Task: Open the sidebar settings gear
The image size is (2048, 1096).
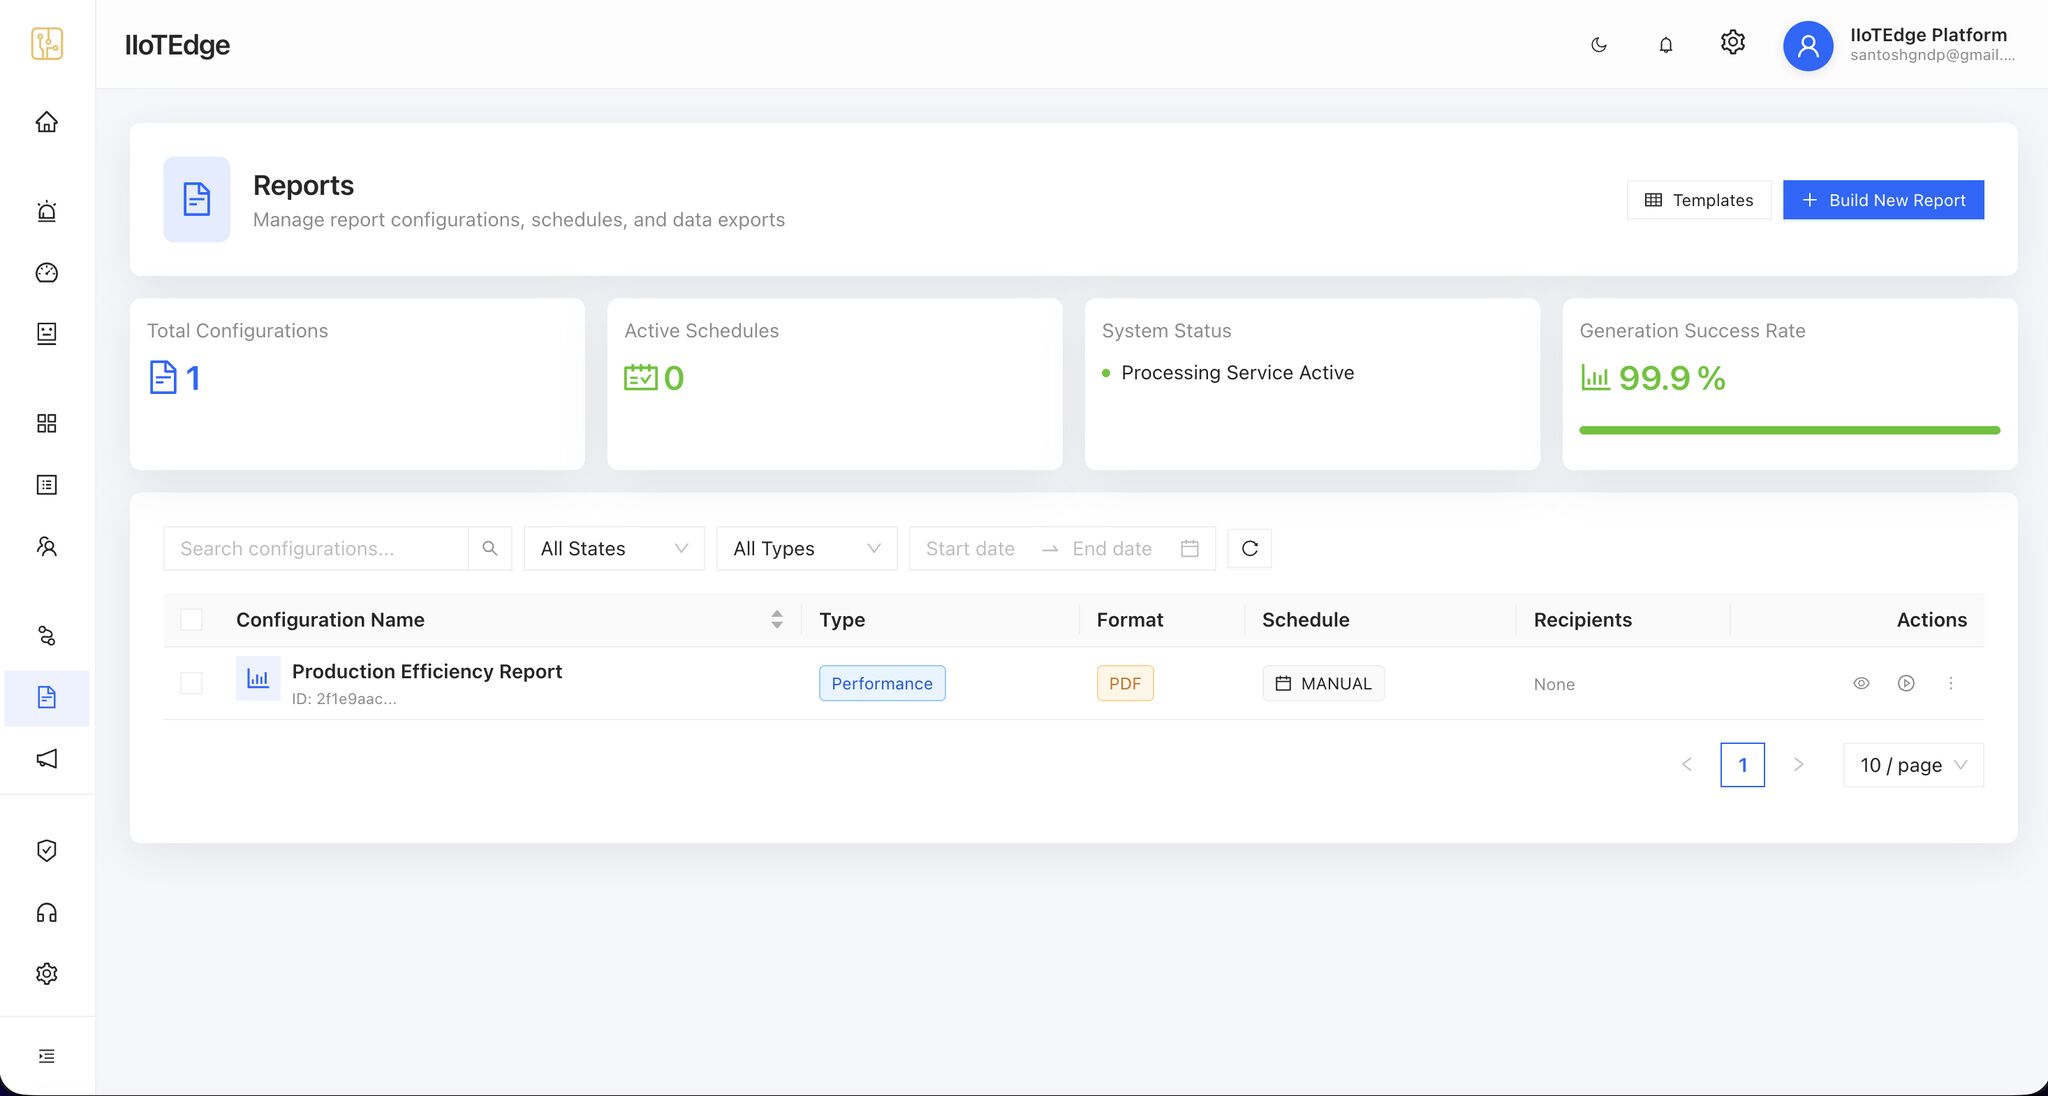Action: [46, 974]
